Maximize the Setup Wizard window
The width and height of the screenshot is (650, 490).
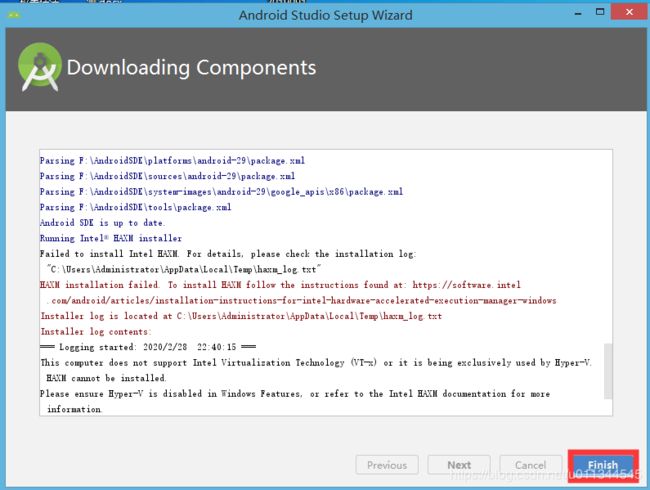pyautogui.click(x=599, y=12)
